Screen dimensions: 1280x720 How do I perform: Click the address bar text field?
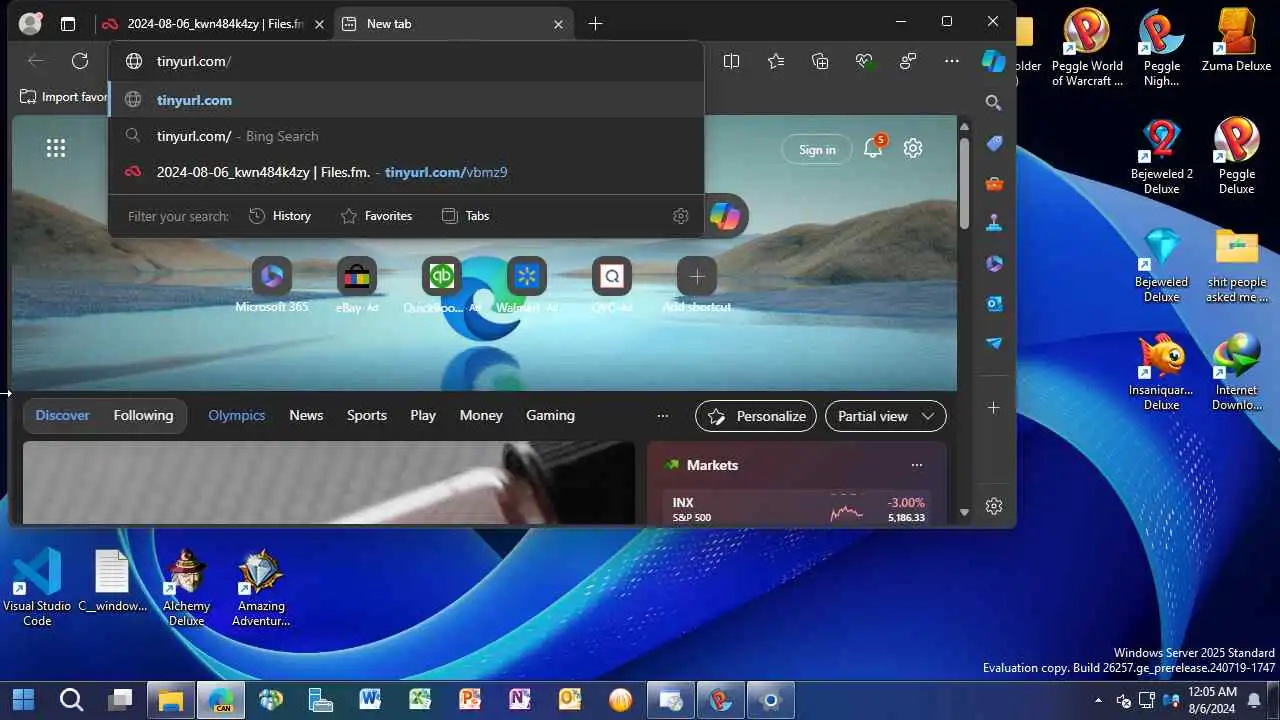[406, 61]
